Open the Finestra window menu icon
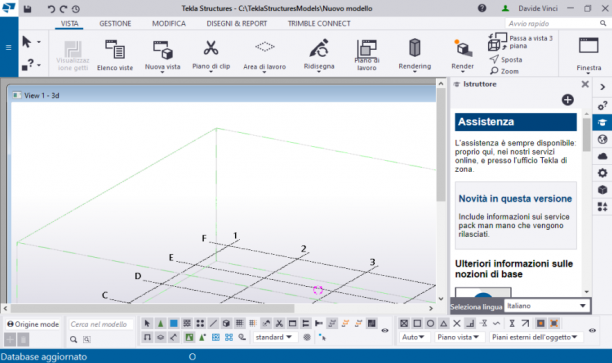 pyautogui.click(x=589, y=46)
